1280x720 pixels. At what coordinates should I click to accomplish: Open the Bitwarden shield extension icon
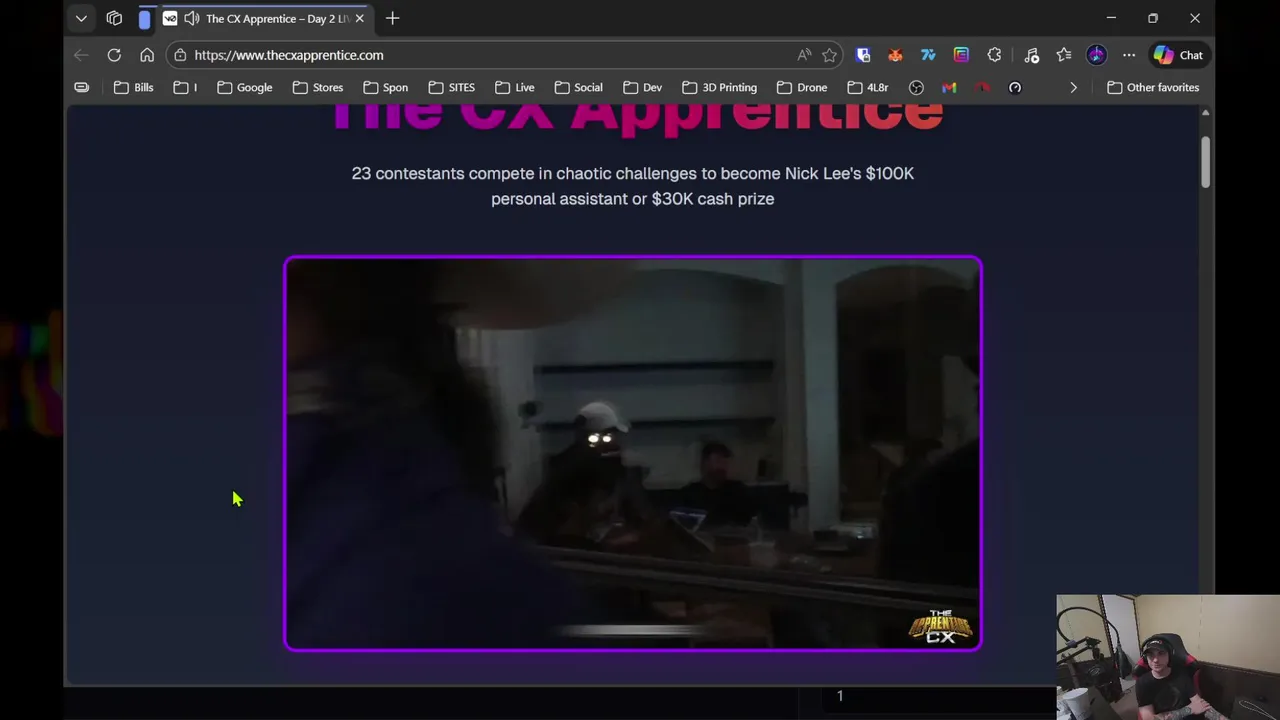[863, 55]
